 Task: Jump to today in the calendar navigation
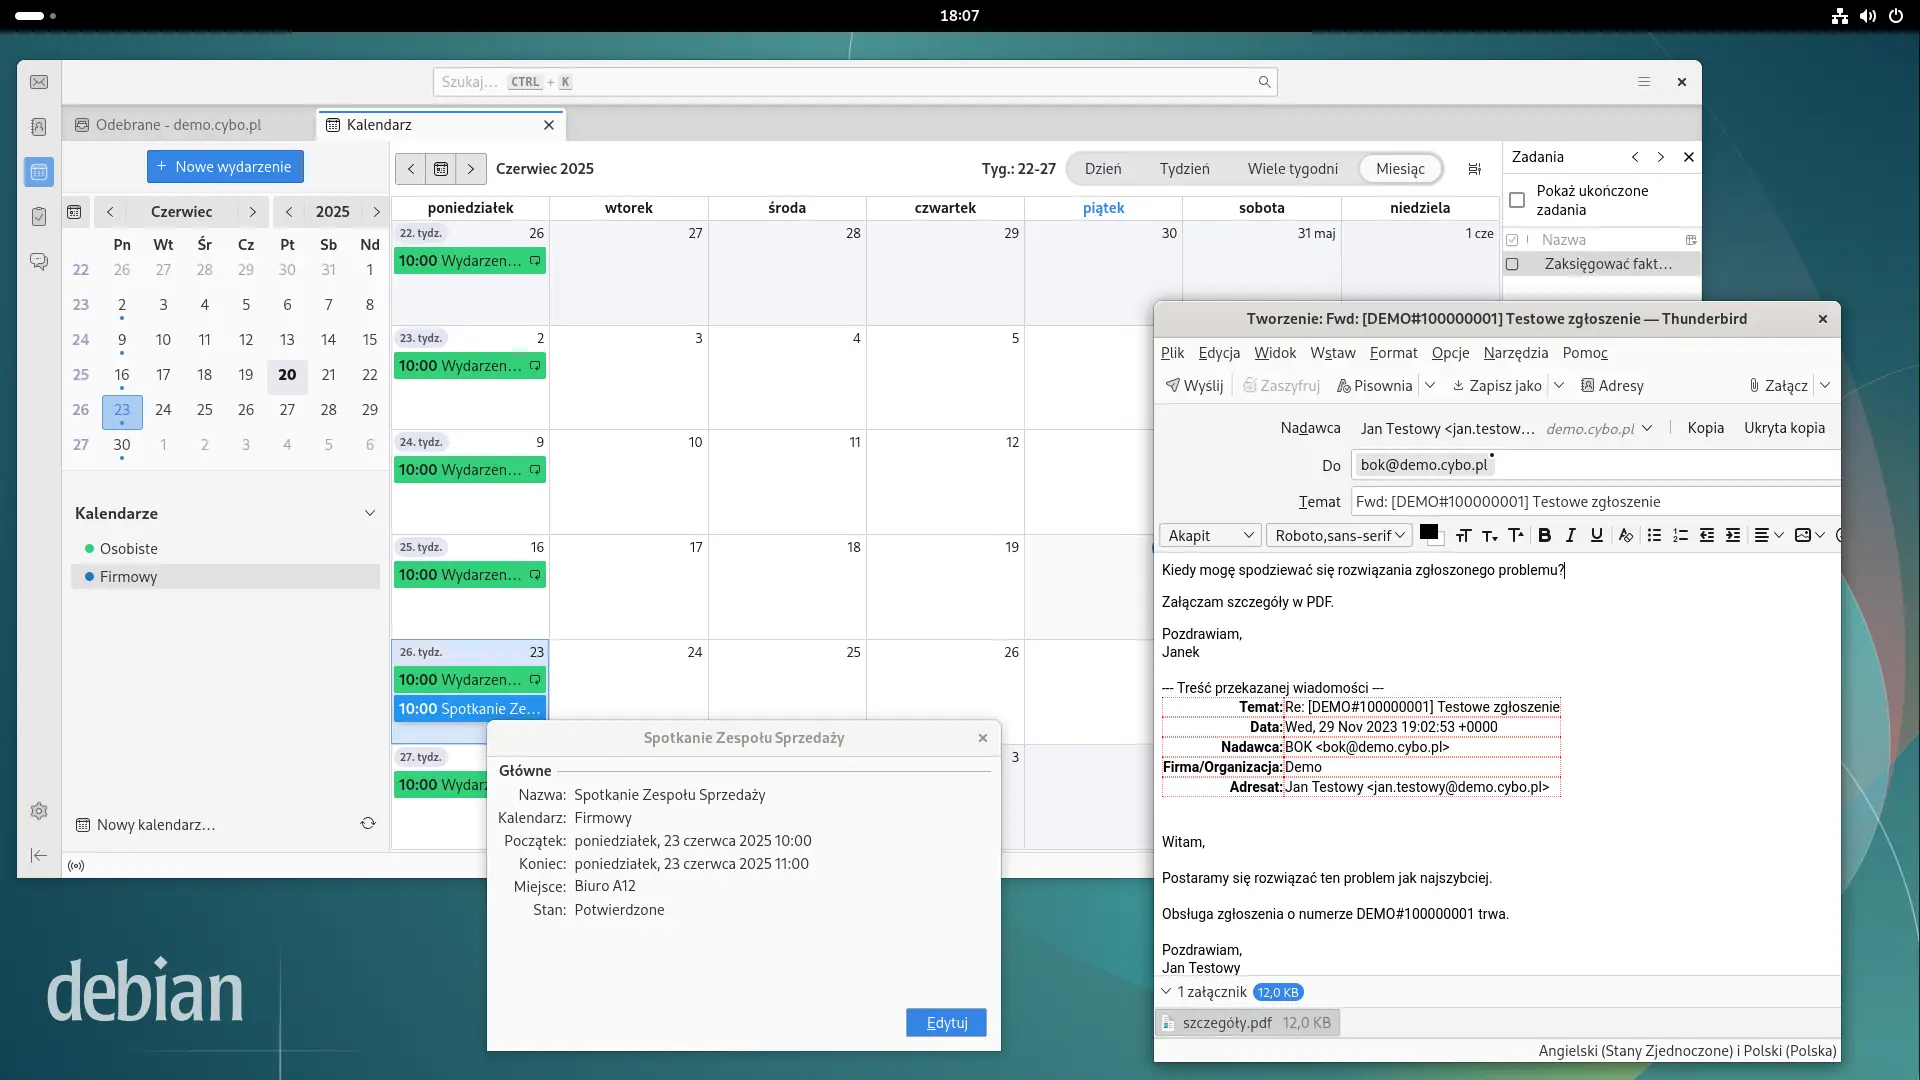coord(440,169)
